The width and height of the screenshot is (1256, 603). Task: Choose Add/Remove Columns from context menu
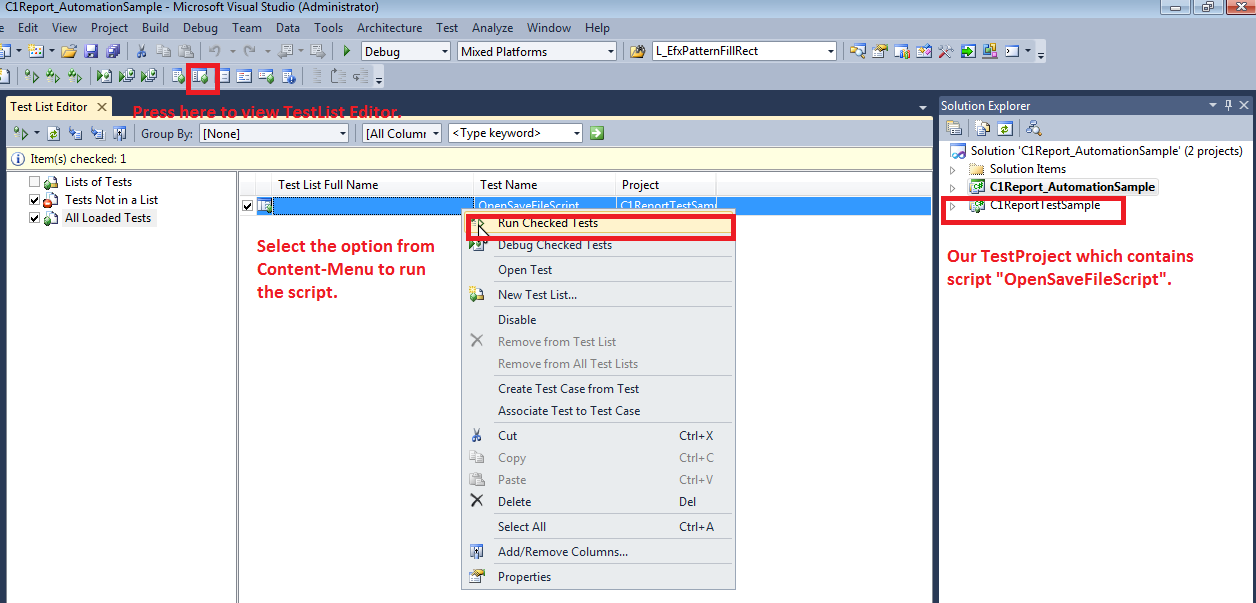(562, 552)
